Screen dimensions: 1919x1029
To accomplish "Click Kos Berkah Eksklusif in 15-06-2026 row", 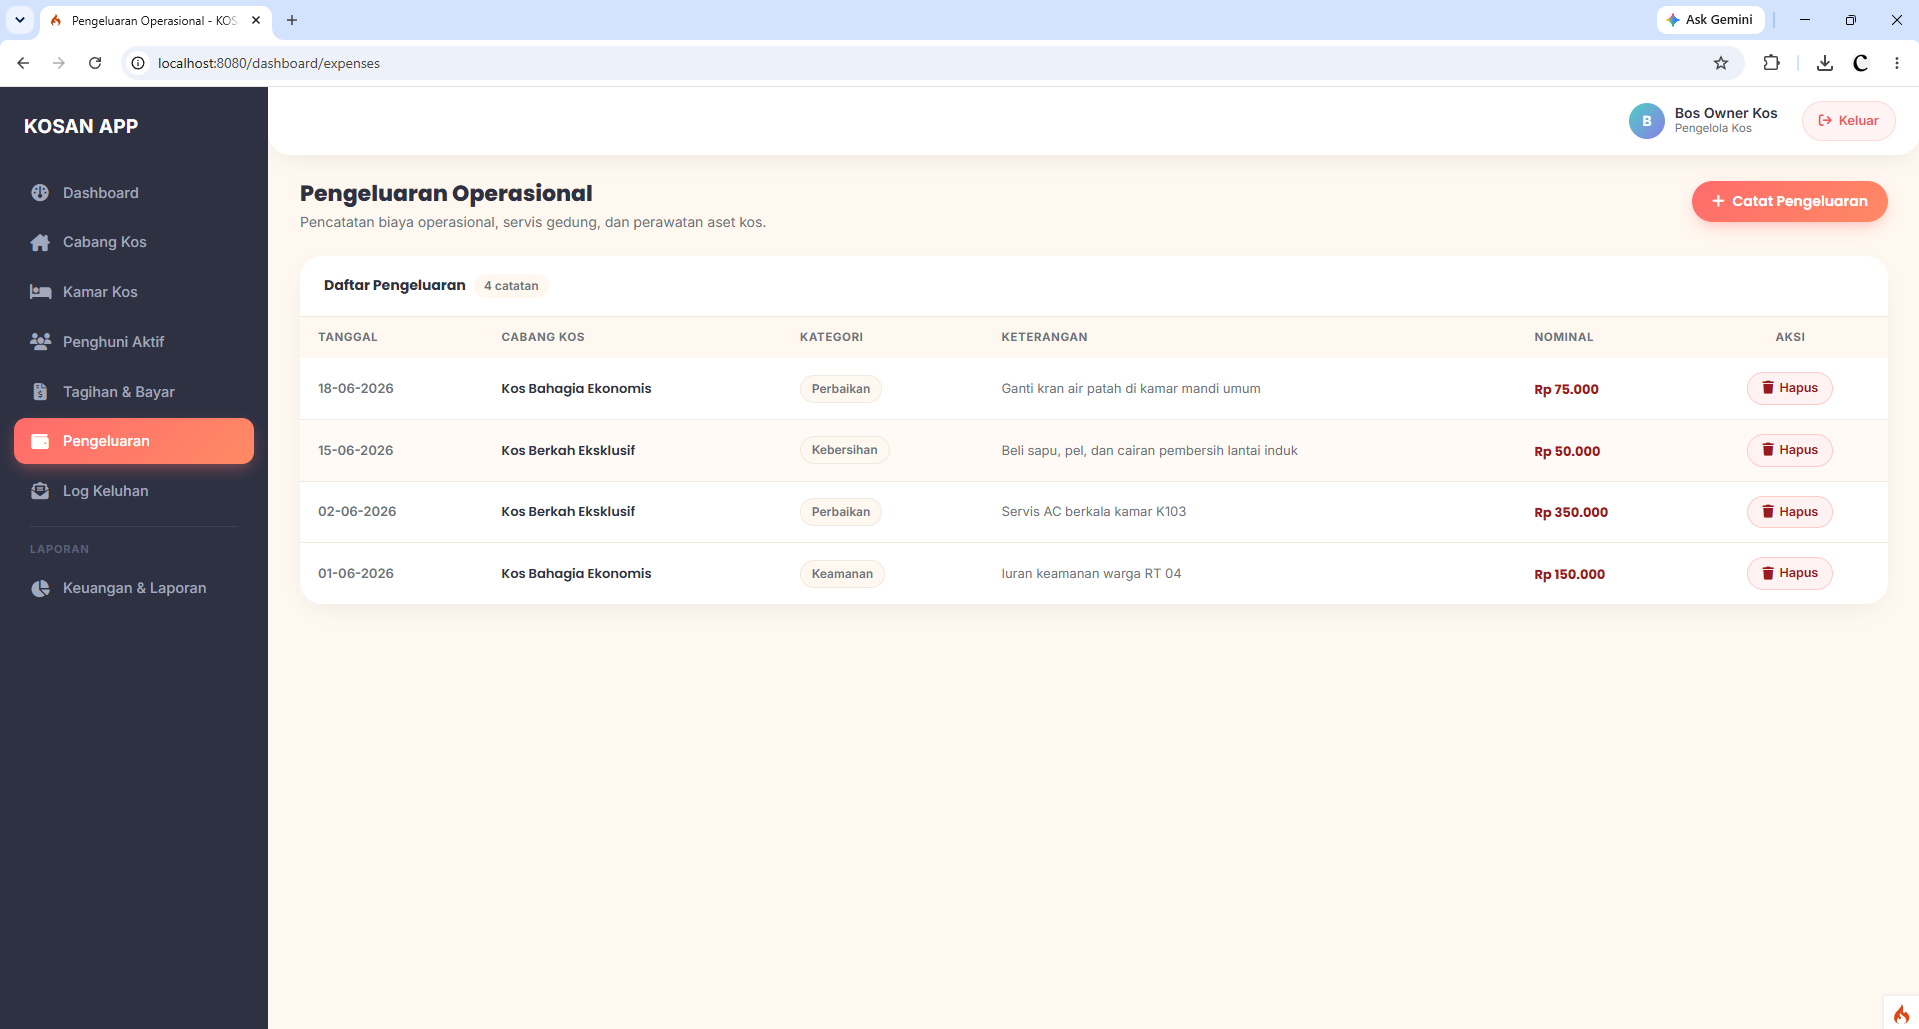I will point(568,451).
